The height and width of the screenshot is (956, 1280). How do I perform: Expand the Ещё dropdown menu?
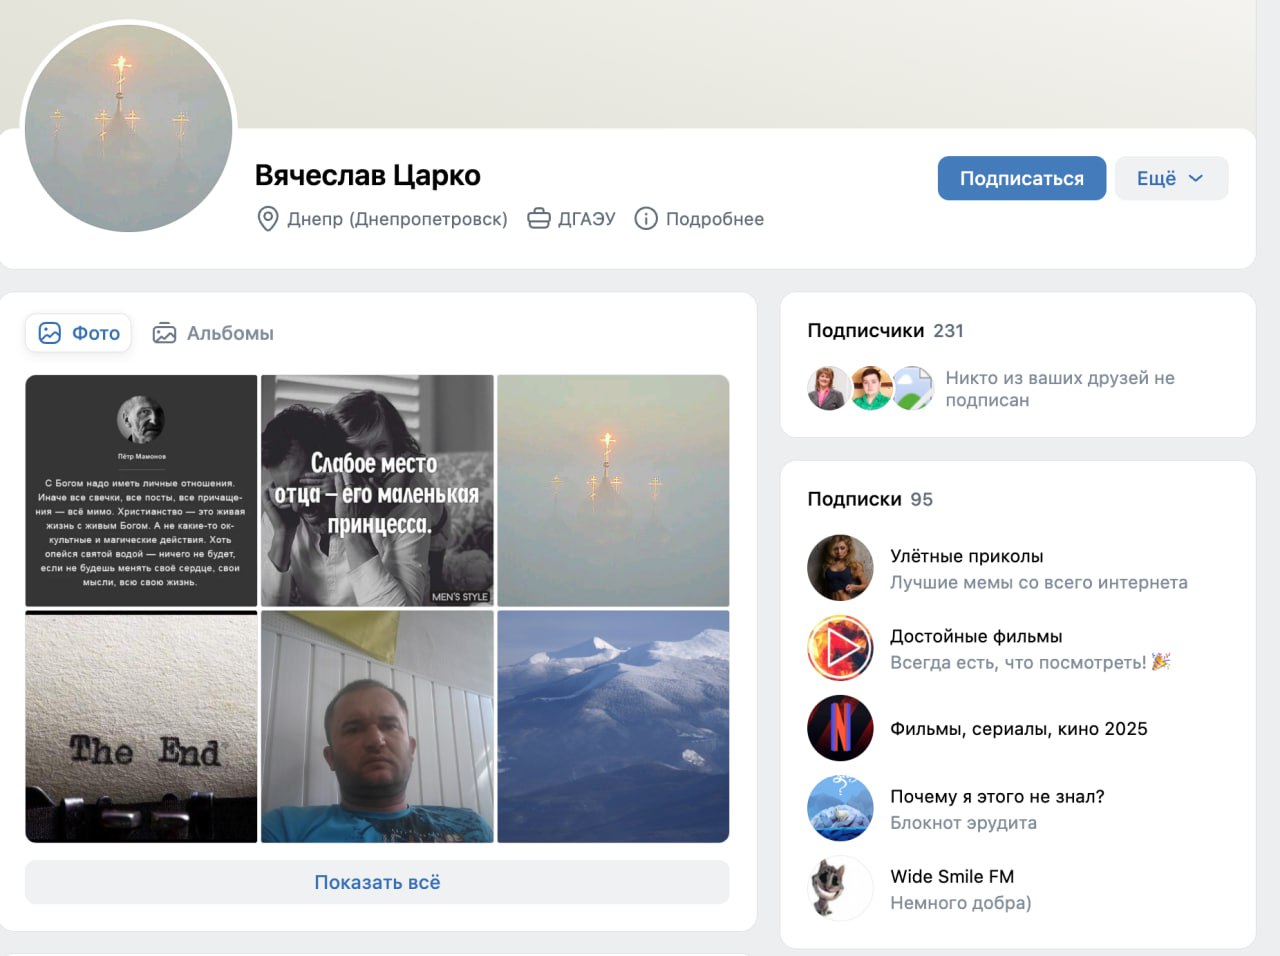pyautogui.click(x=1171, y=179)
